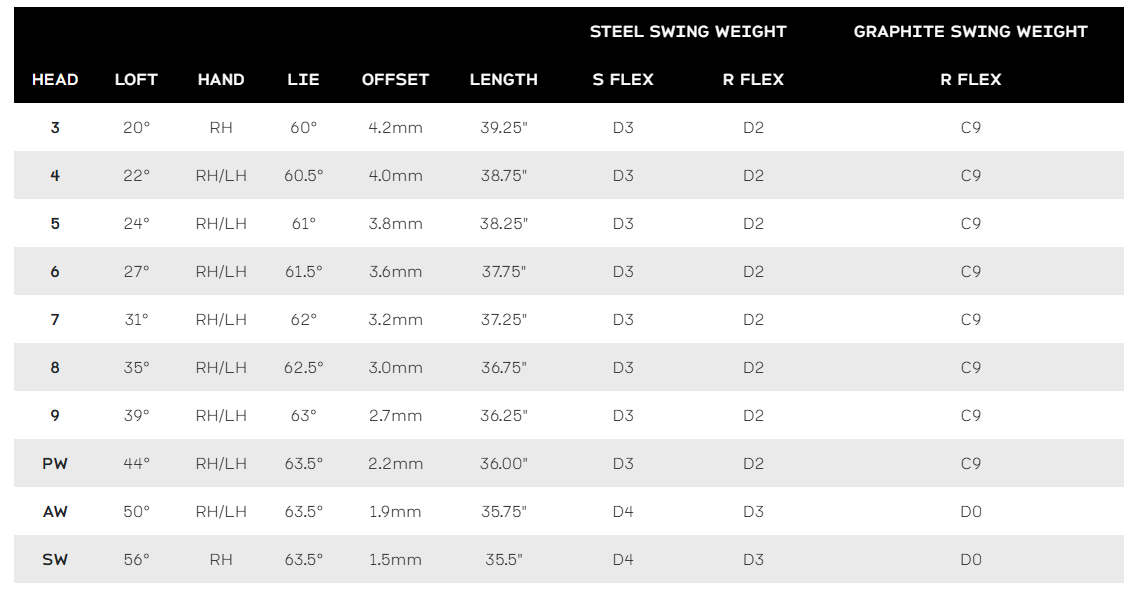Click the STEEL SWING WEIGHT heading
Viewport: 1127px width, 593px height.
(x=688, y=32)
